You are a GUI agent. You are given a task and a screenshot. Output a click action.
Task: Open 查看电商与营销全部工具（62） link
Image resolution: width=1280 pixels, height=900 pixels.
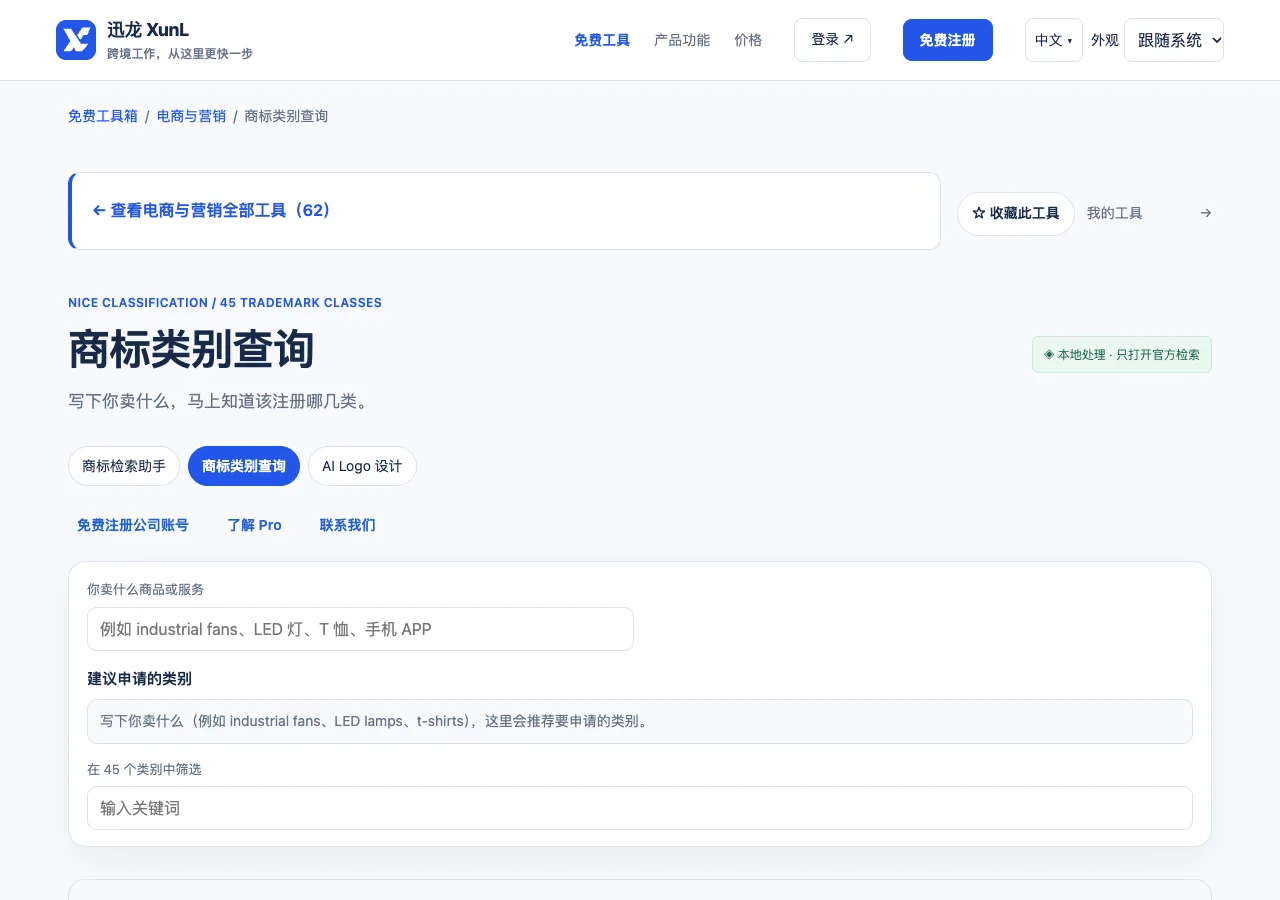click(212, 211)
